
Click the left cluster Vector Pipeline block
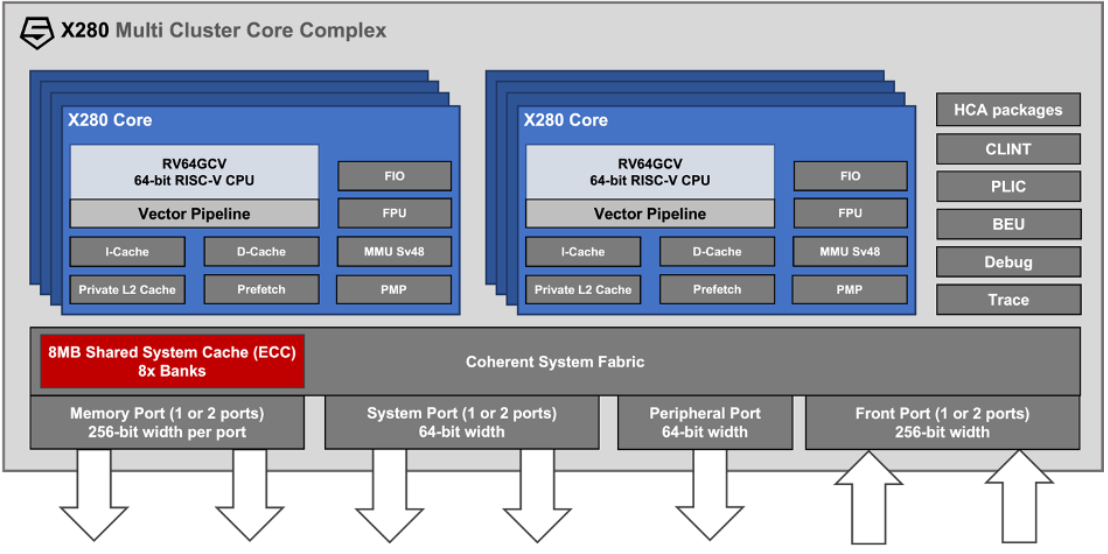point(194,213)
